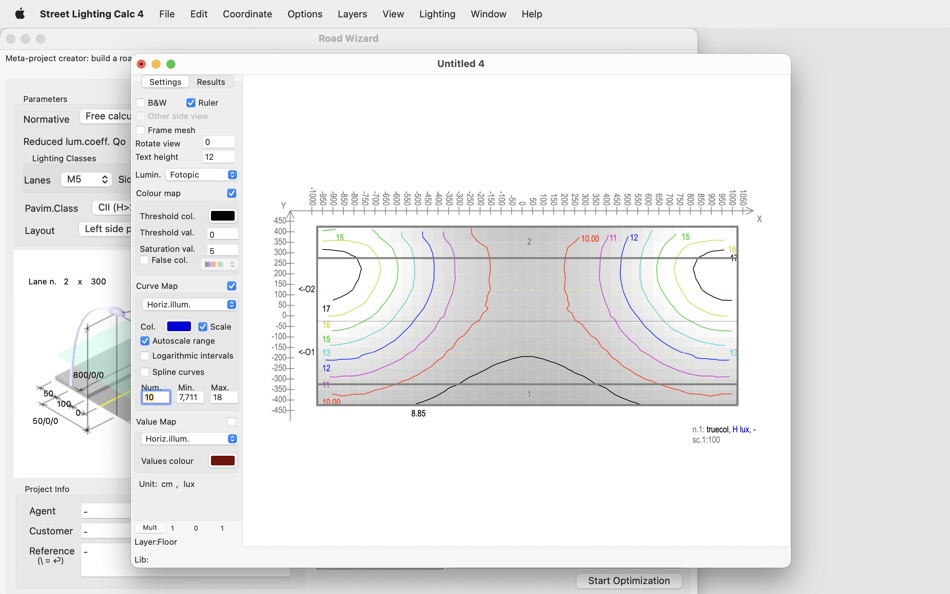Click Start Optimization in Road Wizard
This screenshot has height=594, width=950.
click(x=629, y=581)
